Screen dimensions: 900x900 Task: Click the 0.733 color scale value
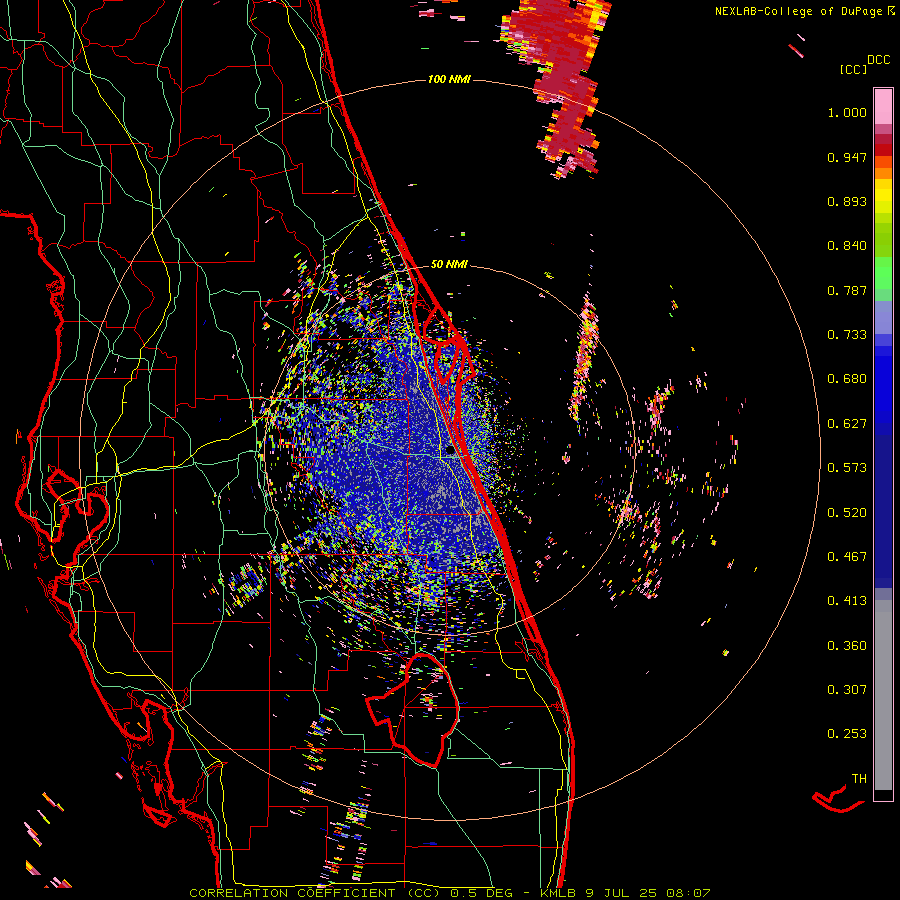tap(847, 335)
